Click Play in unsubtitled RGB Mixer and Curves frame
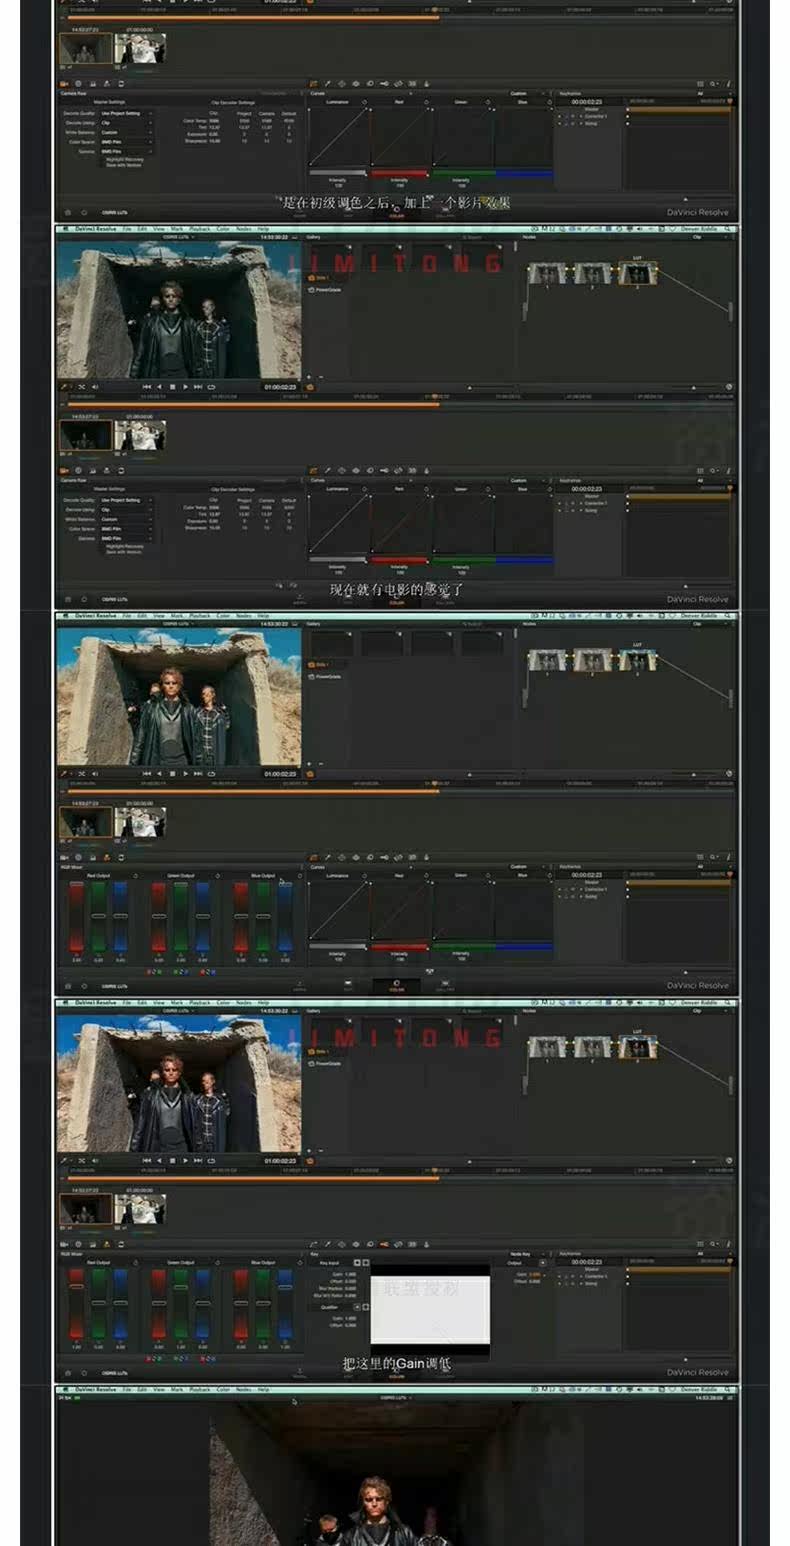Screen dimensions: 790x1546 pos(185,773)
